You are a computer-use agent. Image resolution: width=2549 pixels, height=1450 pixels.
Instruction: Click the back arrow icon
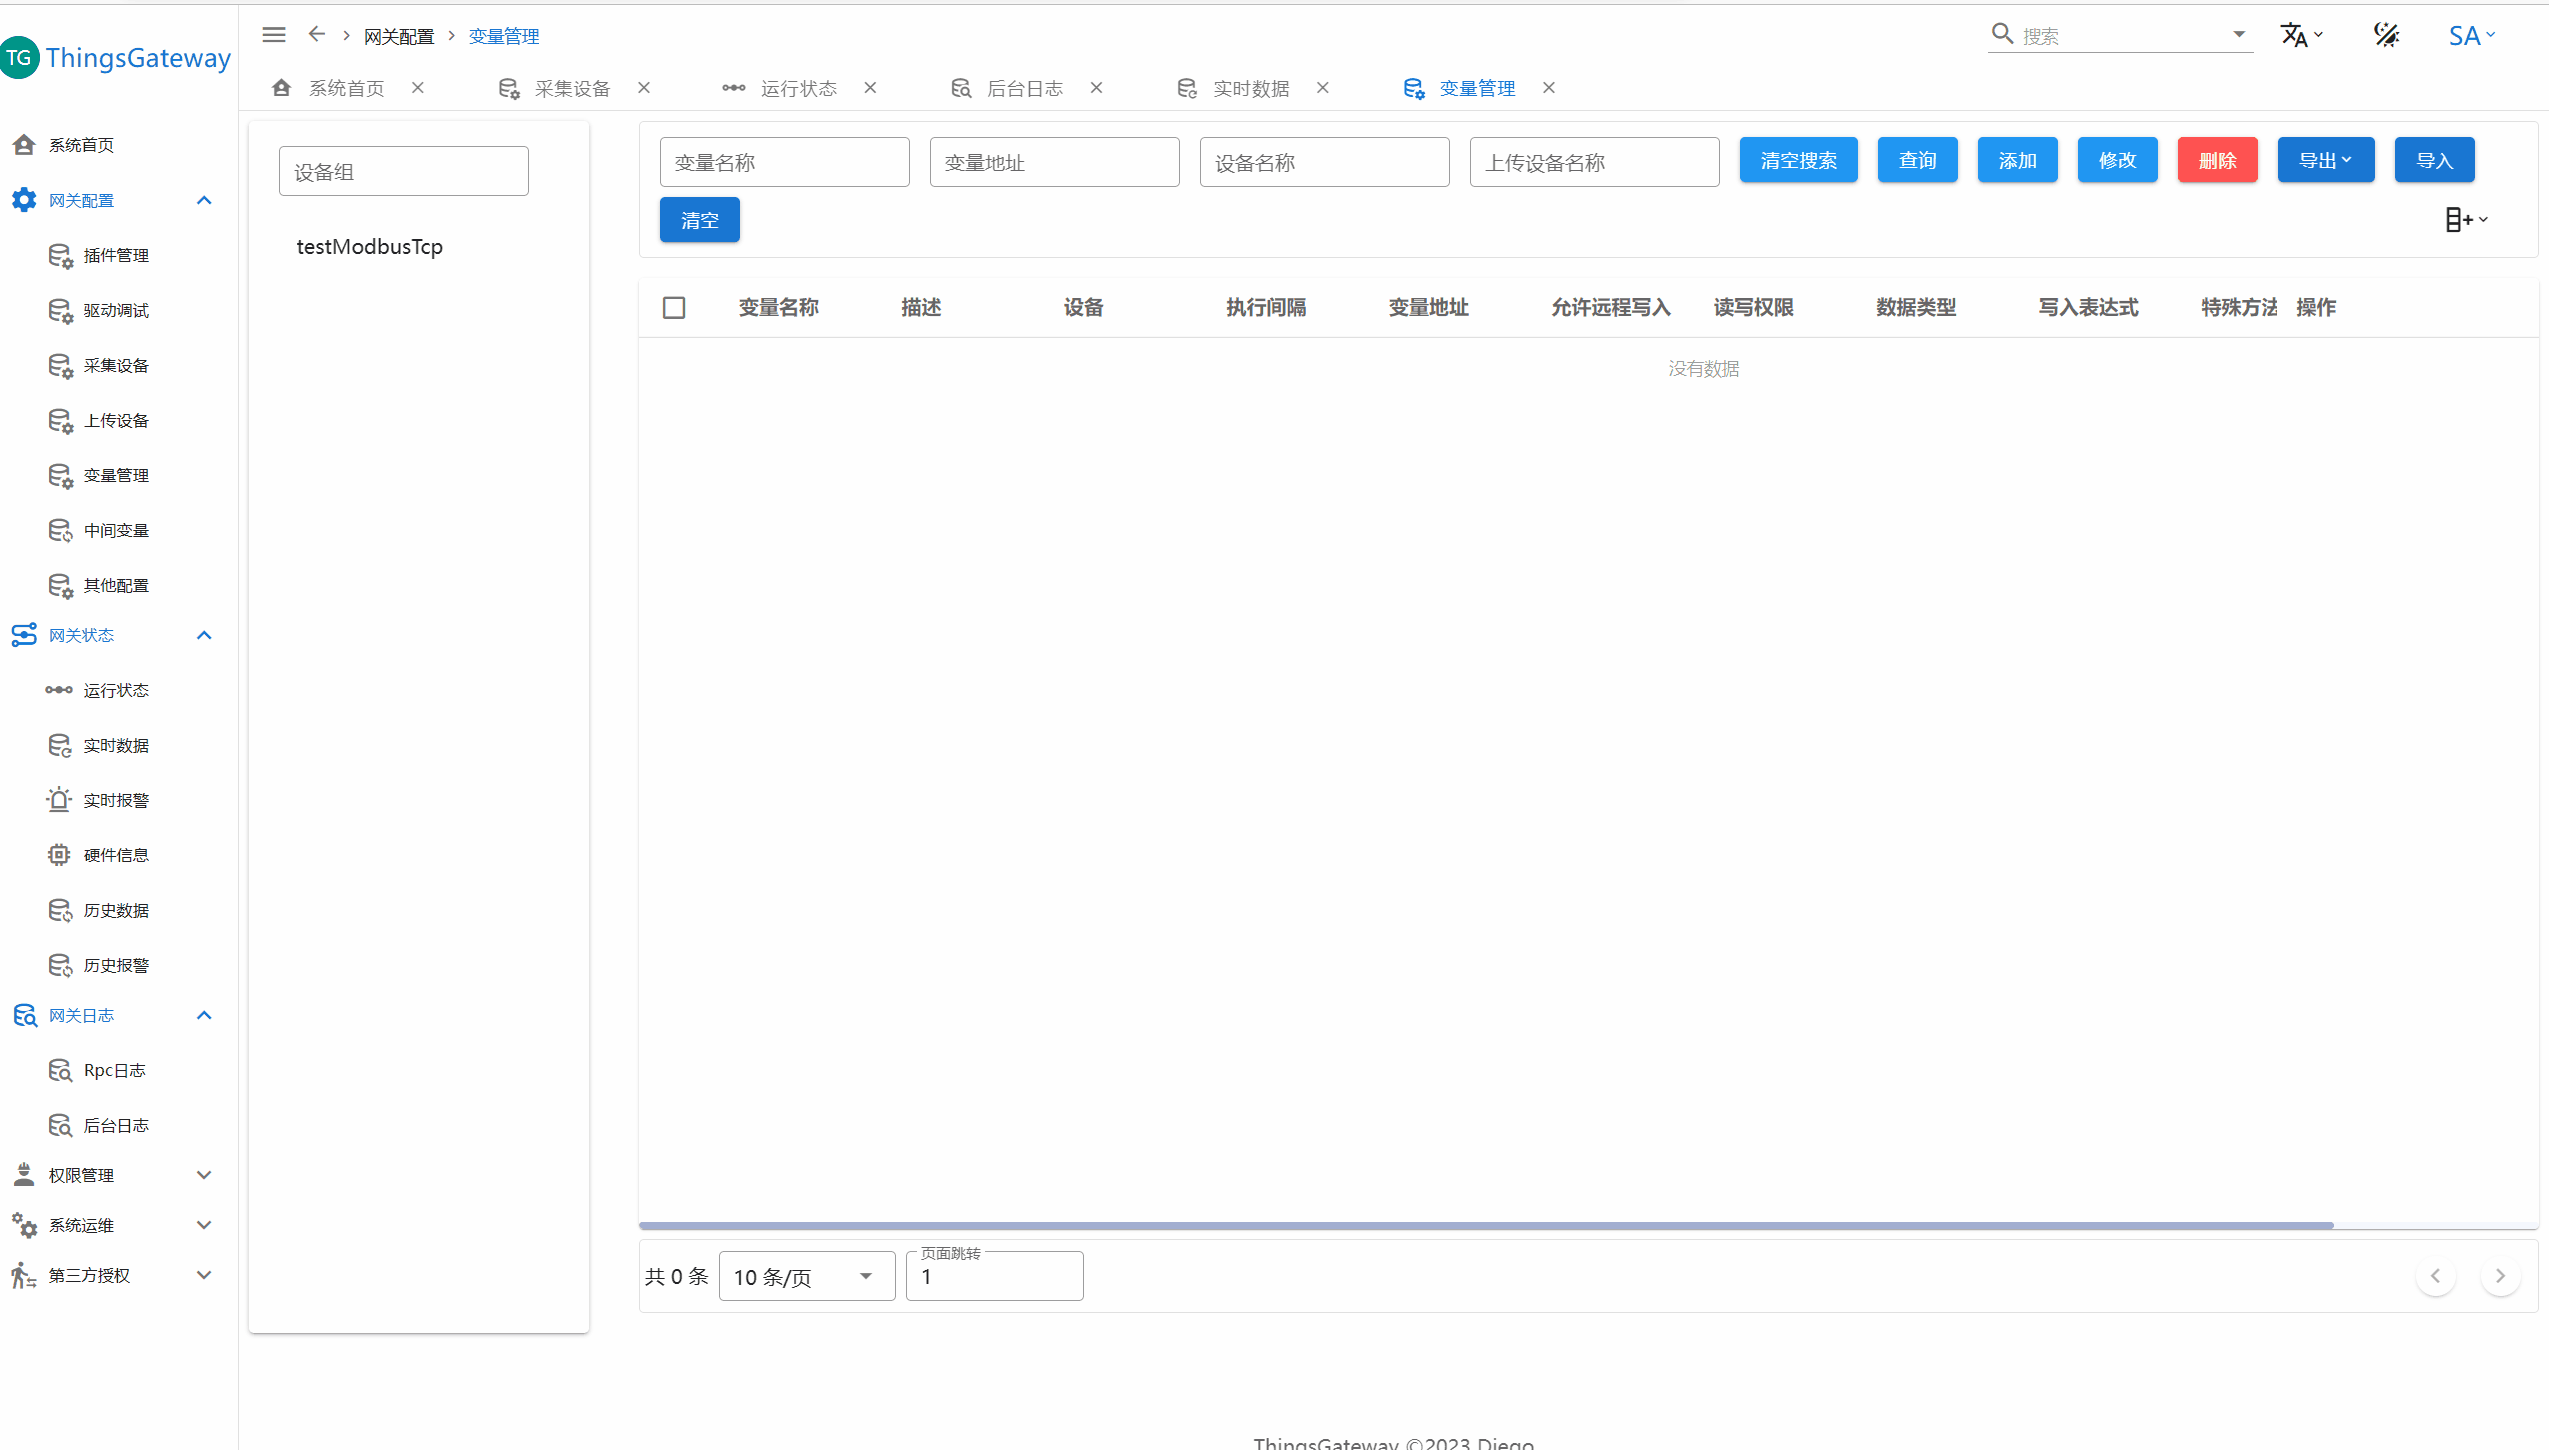coord(317,35)
